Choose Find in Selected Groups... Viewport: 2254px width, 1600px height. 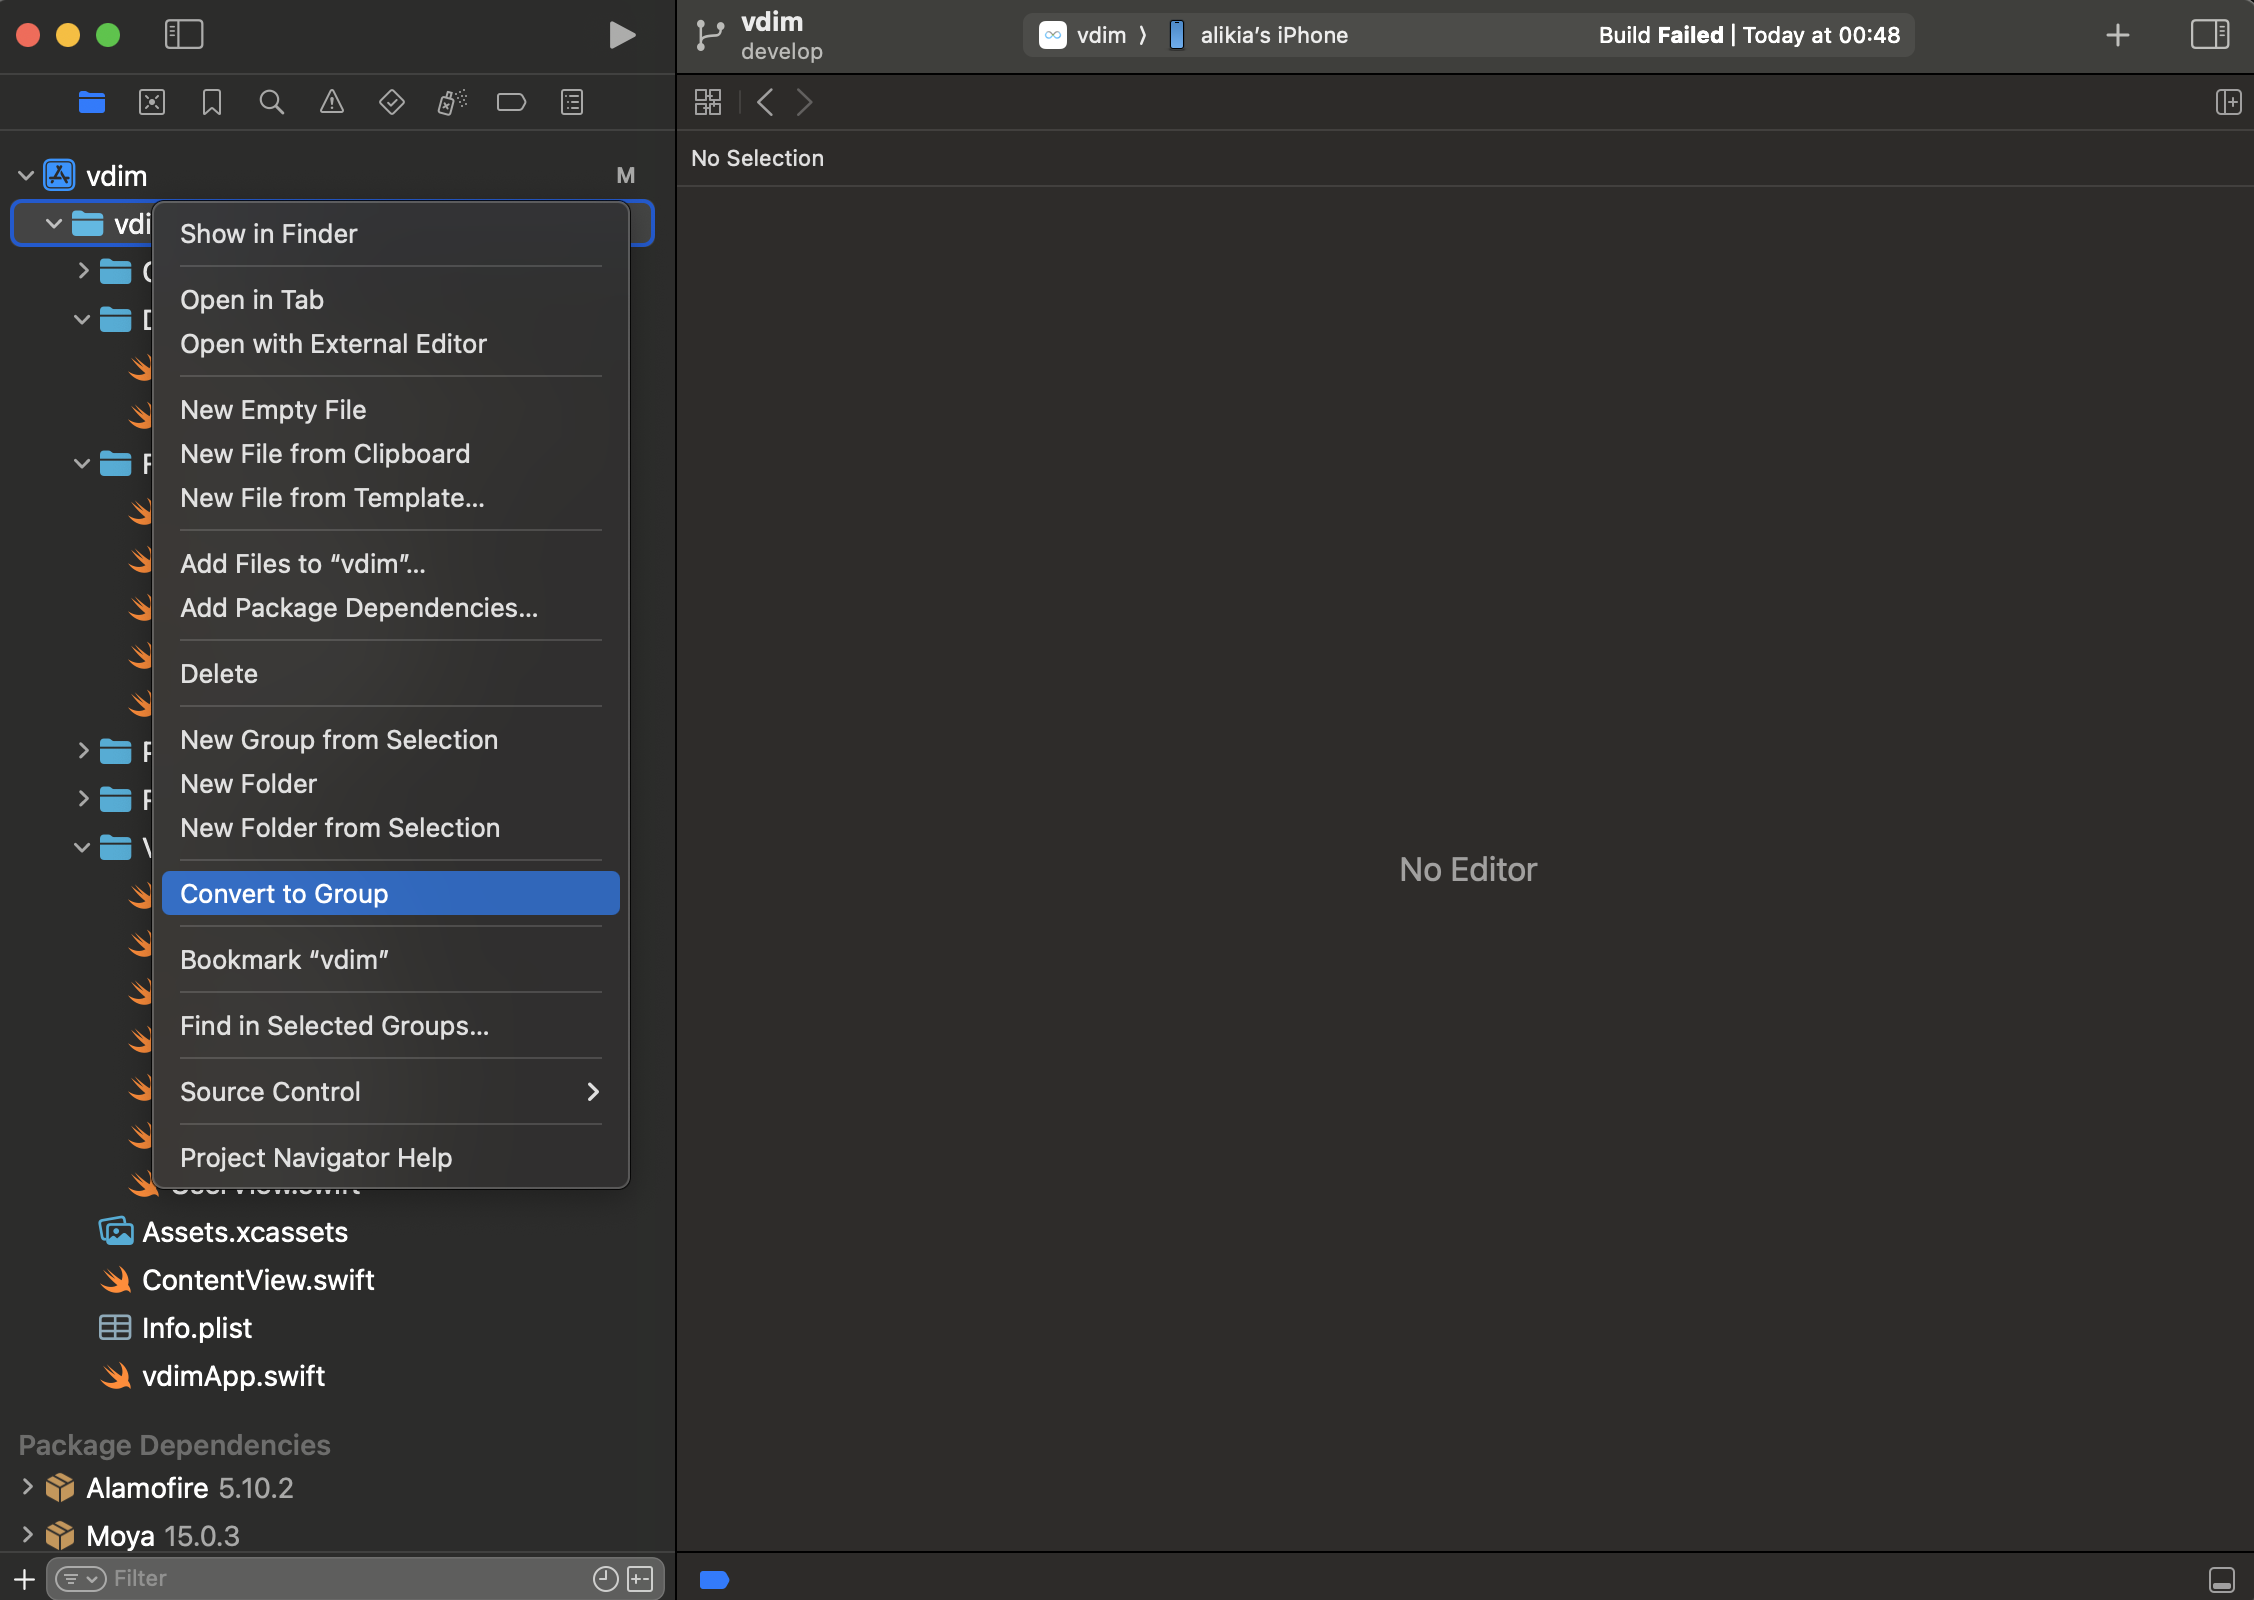(x=390, y=1026)
